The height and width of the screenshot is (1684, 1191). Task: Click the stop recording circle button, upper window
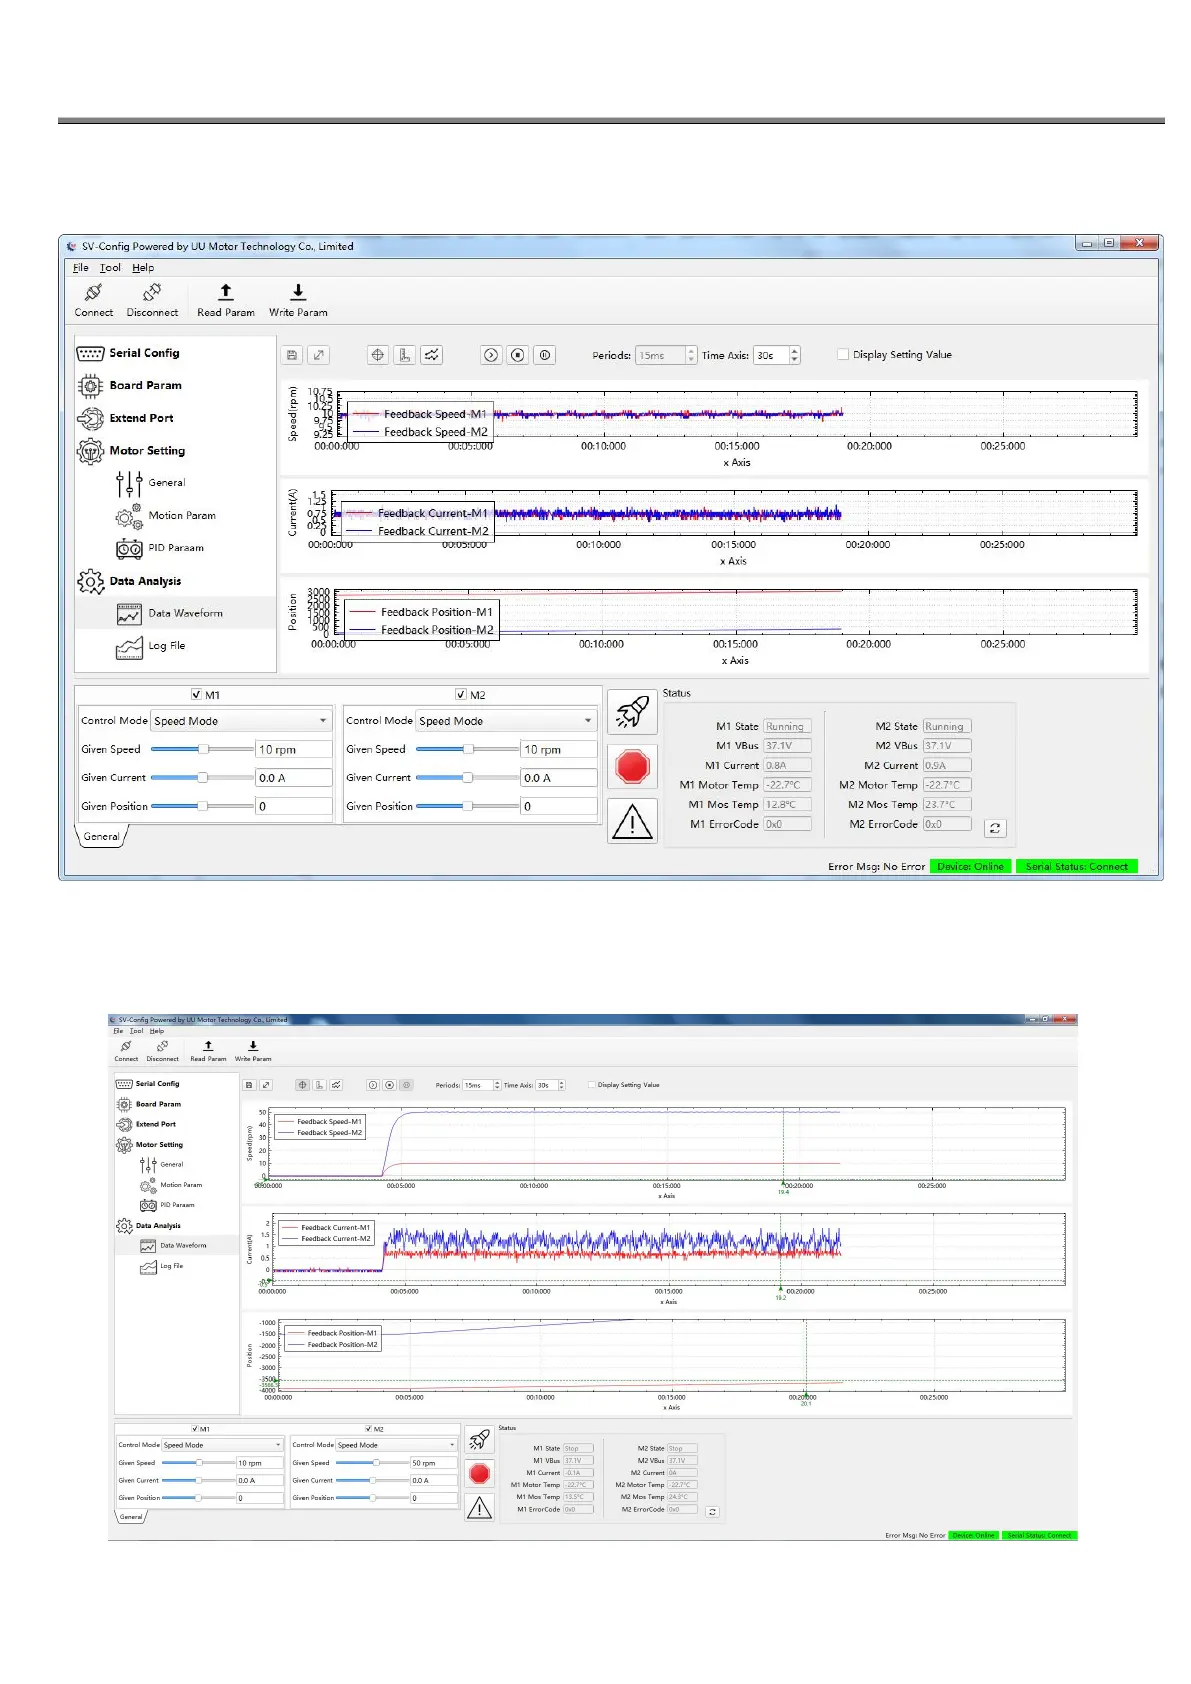[518, 355]
